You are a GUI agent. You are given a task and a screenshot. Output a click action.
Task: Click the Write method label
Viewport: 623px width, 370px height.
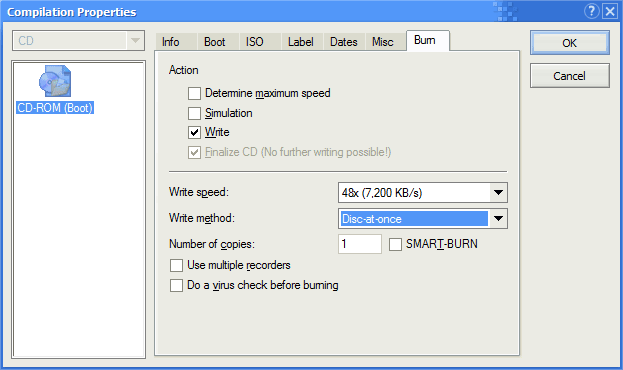click(202, 218)
